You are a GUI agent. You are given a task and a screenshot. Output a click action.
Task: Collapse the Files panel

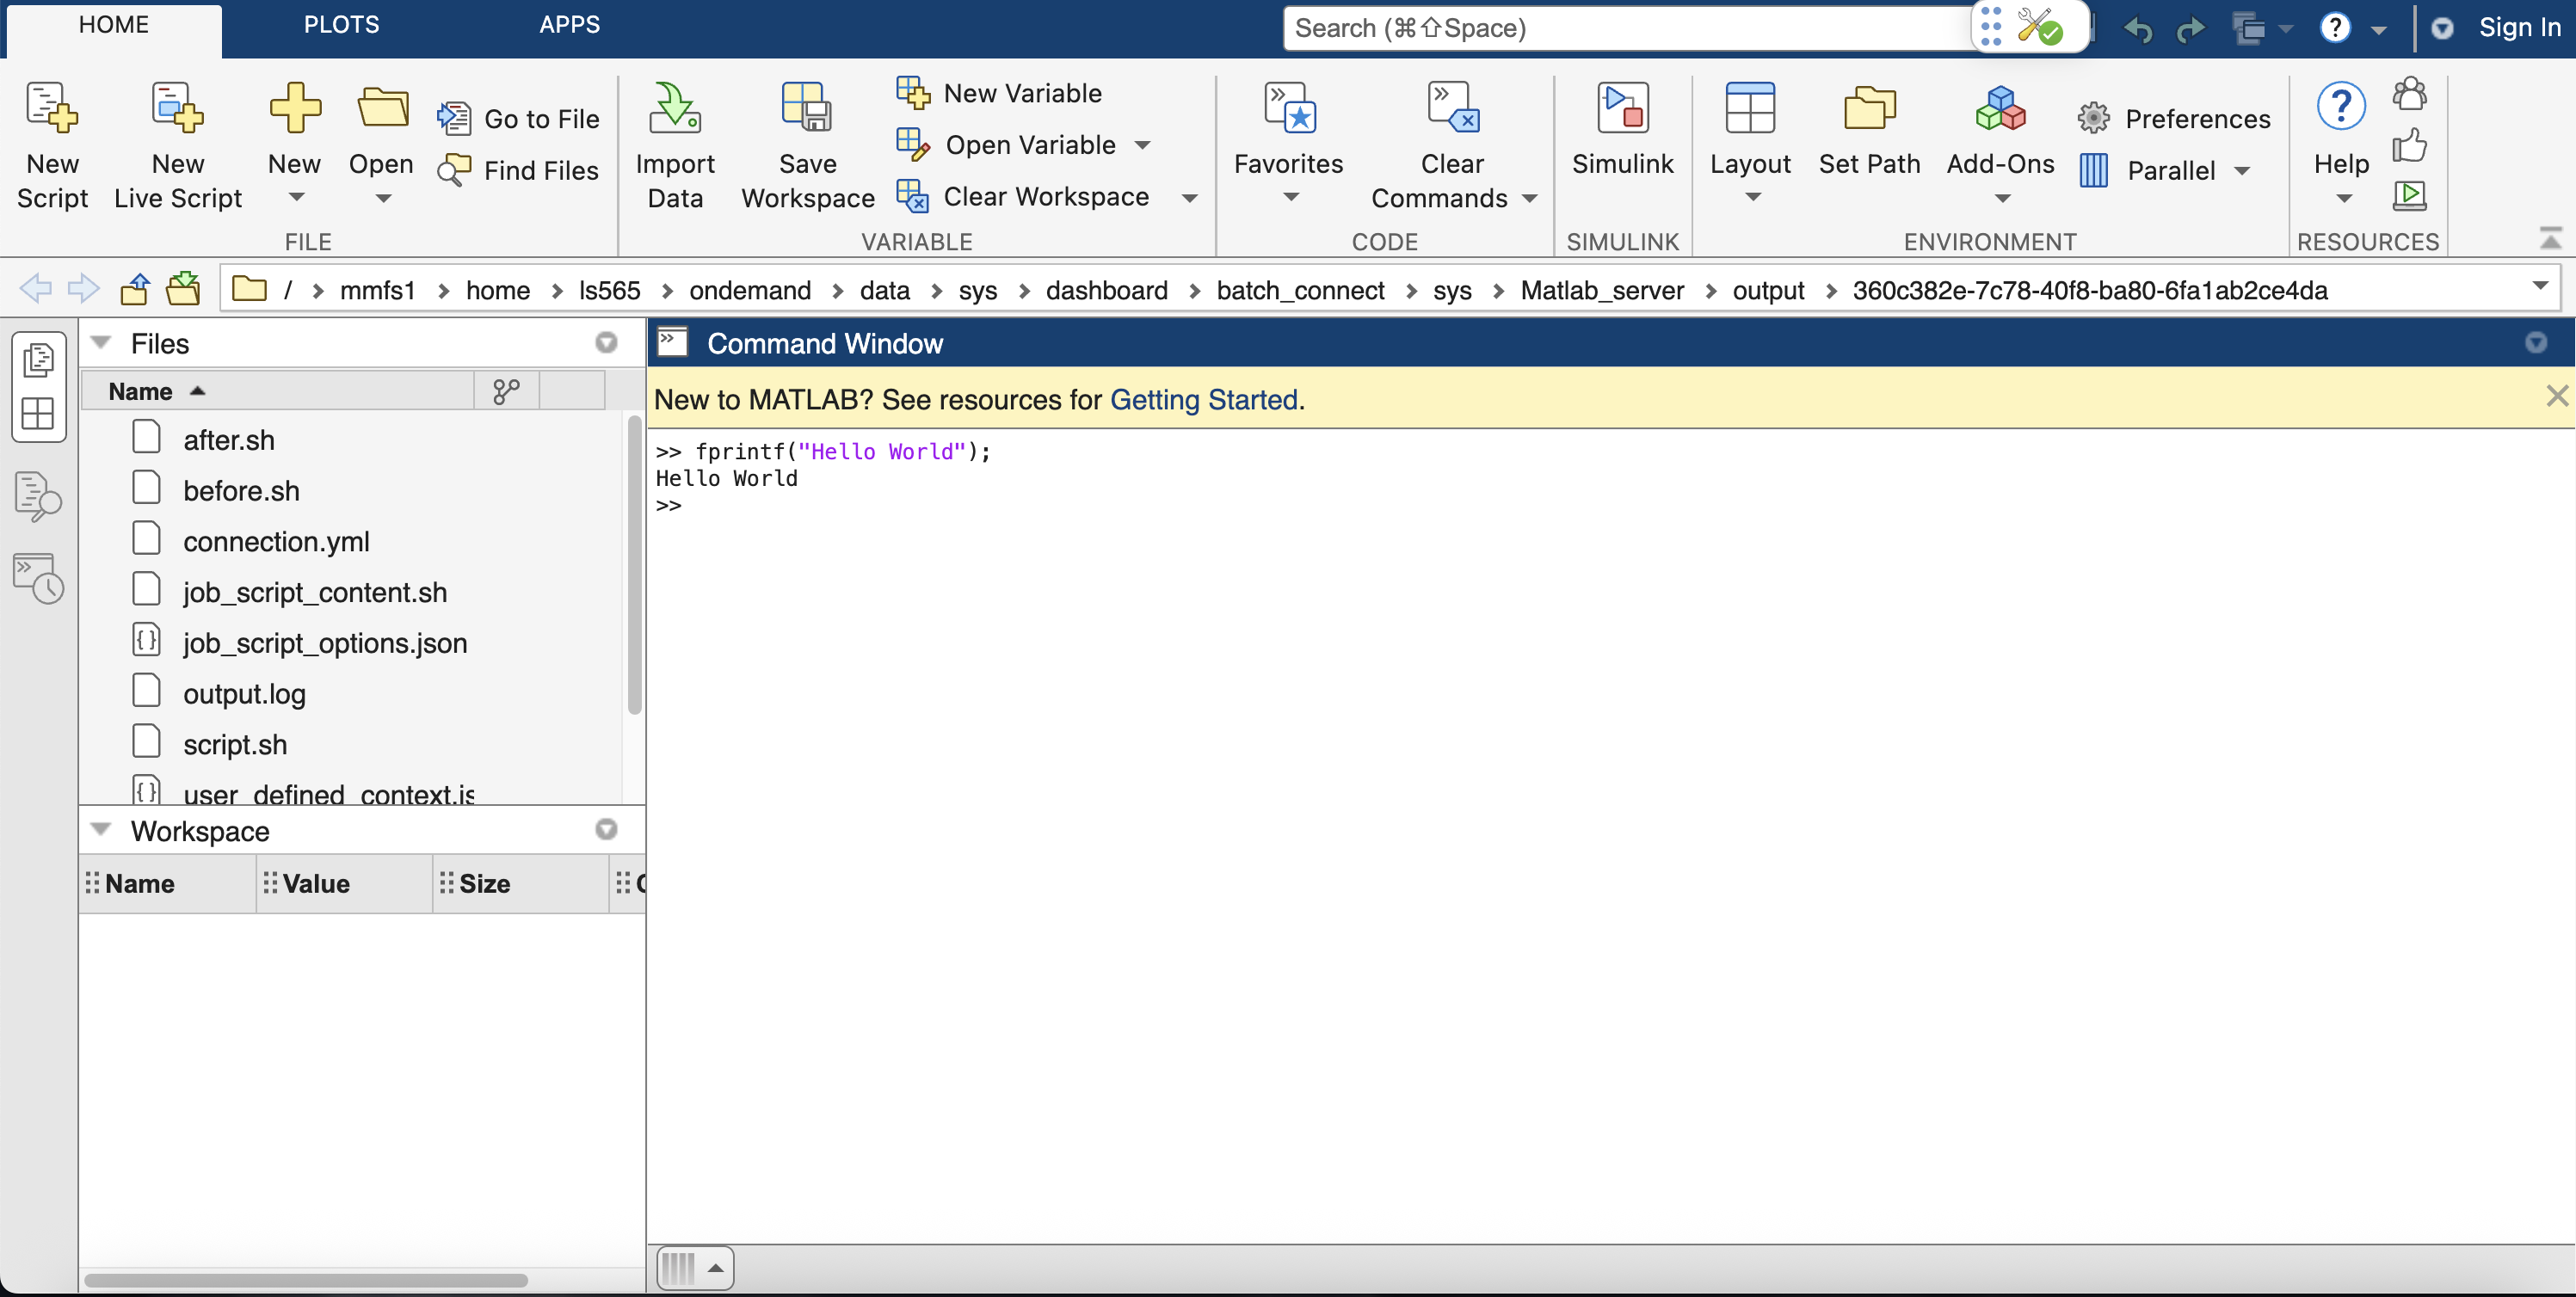101,343
